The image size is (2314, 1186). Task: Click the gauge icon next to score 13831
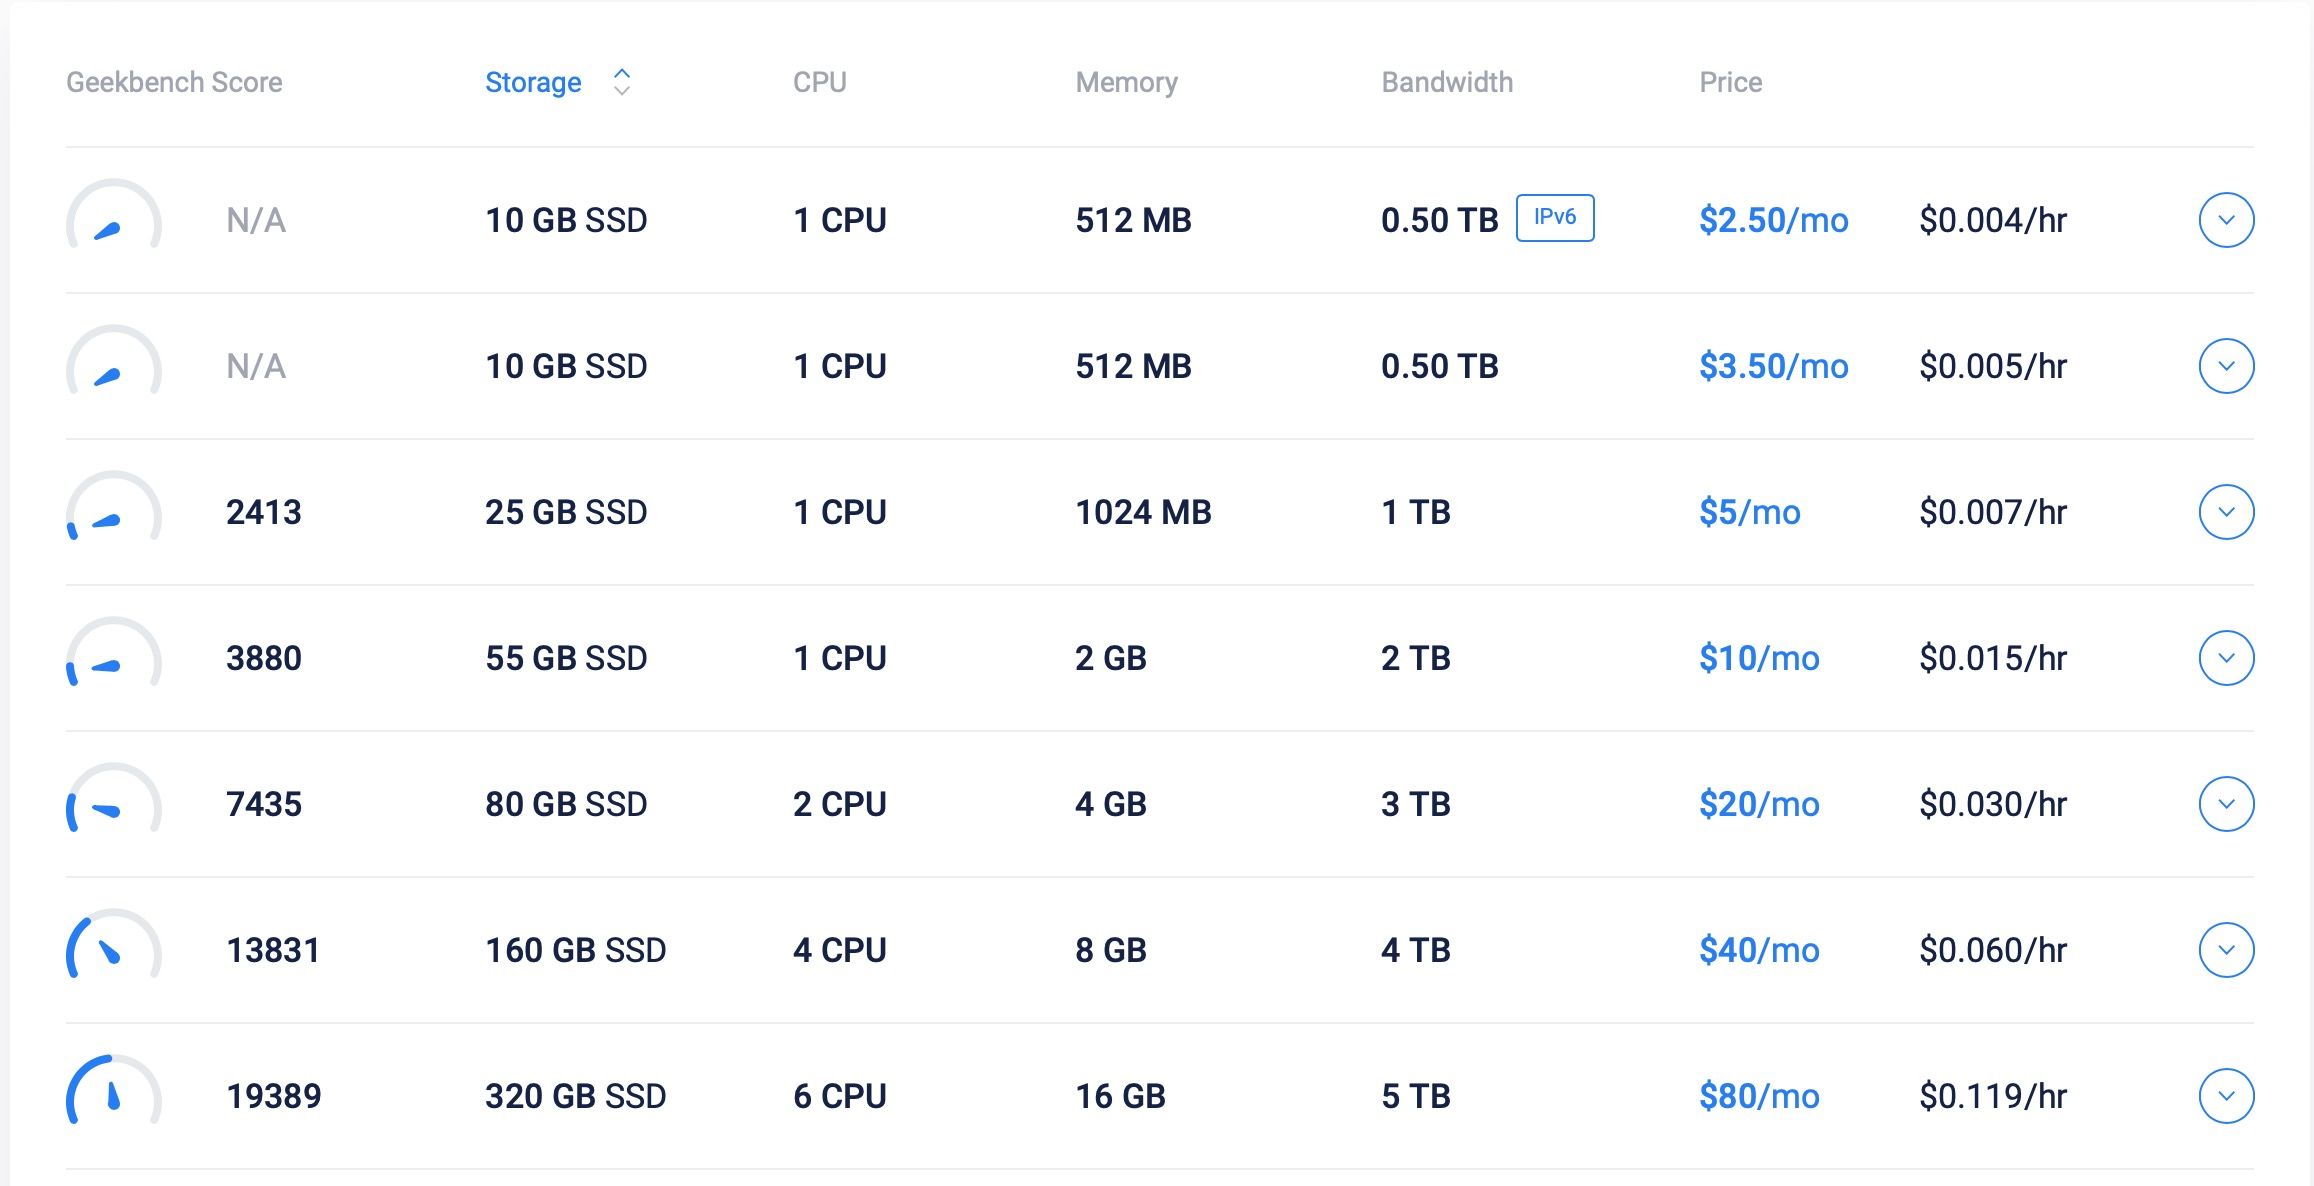point(114,944)
